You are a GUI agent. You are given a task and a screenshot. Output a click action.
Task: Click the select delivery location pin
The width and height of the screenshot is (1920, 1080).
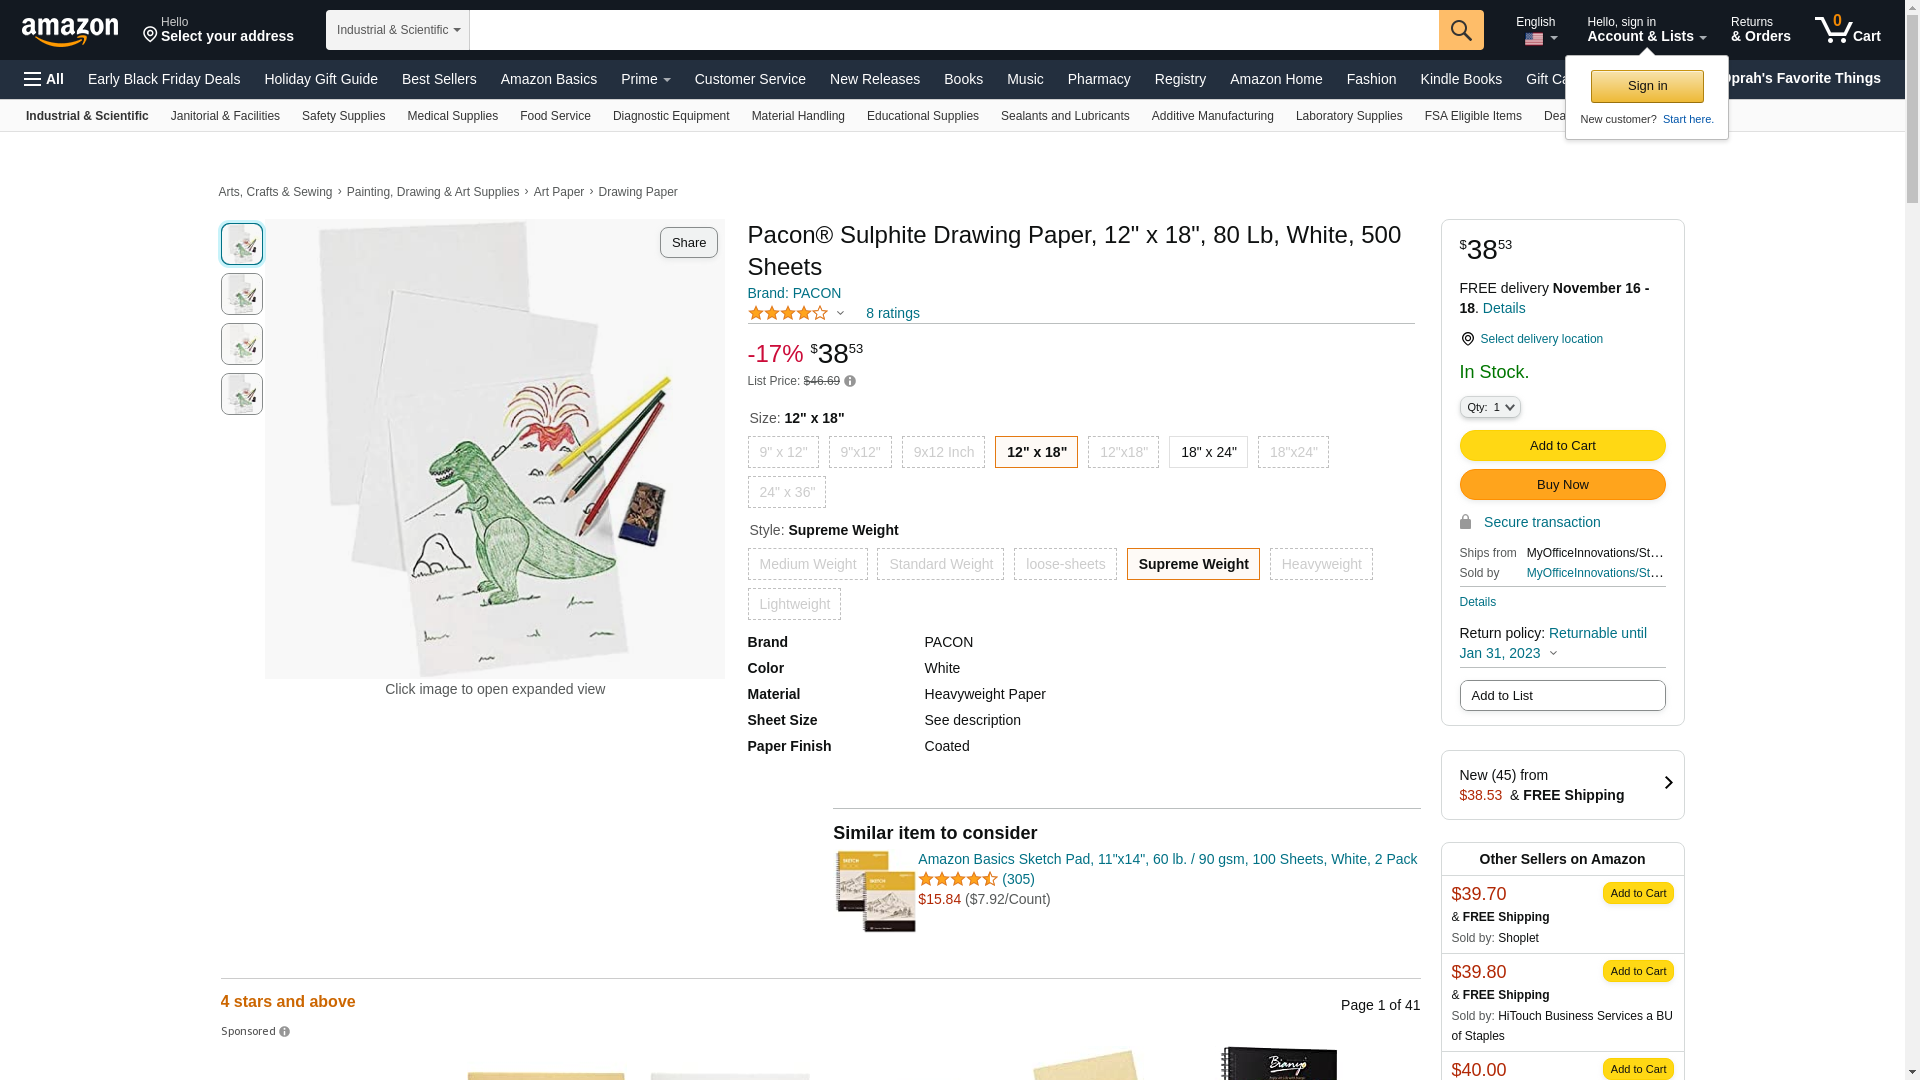point(1467,339)
